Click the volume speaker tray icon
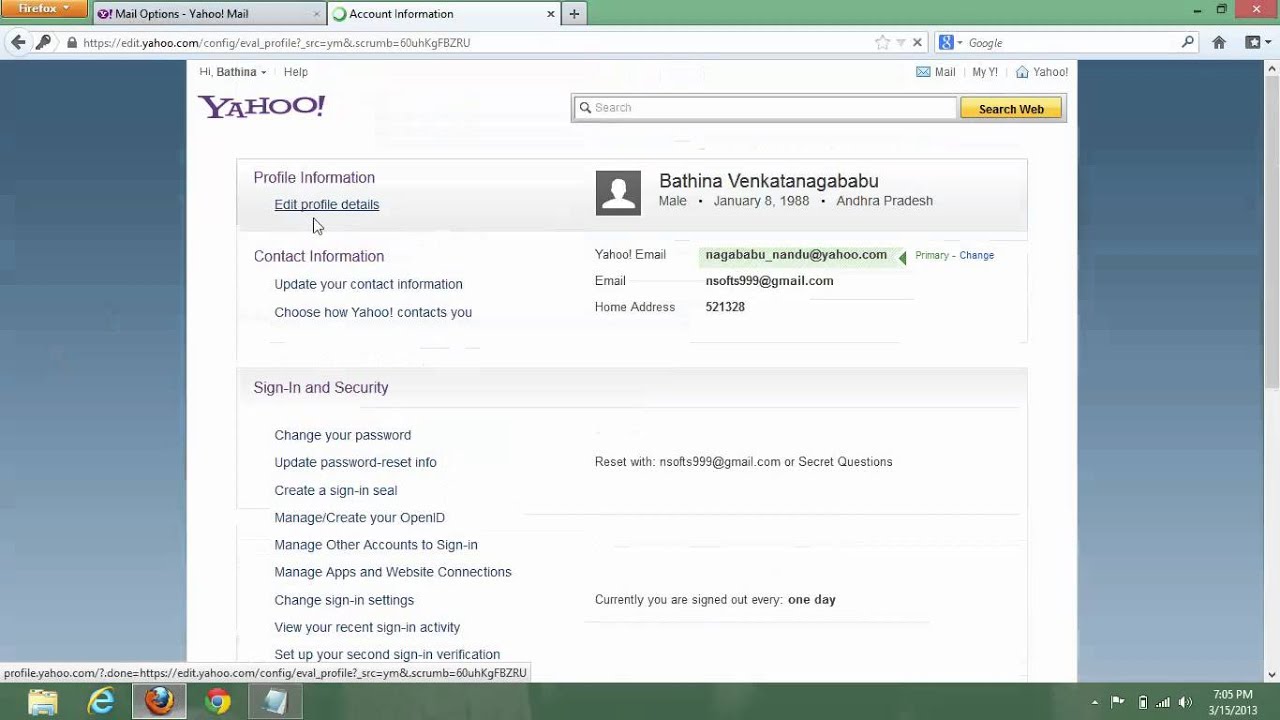The image size is (1280, 720). pyautogui.click(x=1186, y=702)
